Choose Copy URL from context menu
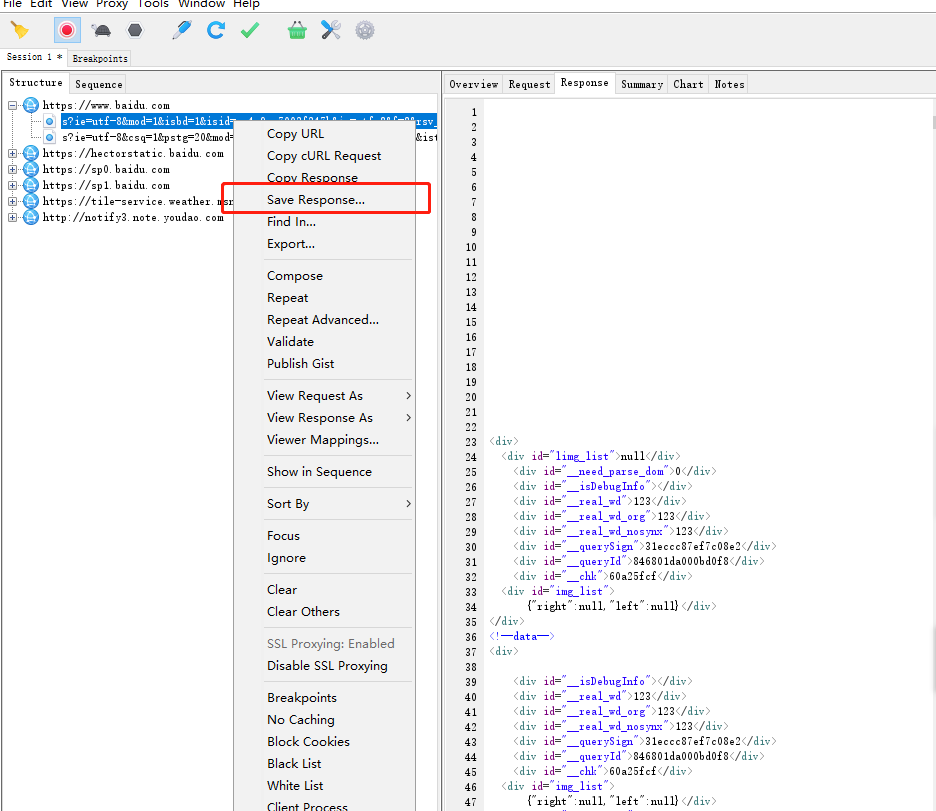Screen dimensions: 936x811 [324, 134]
